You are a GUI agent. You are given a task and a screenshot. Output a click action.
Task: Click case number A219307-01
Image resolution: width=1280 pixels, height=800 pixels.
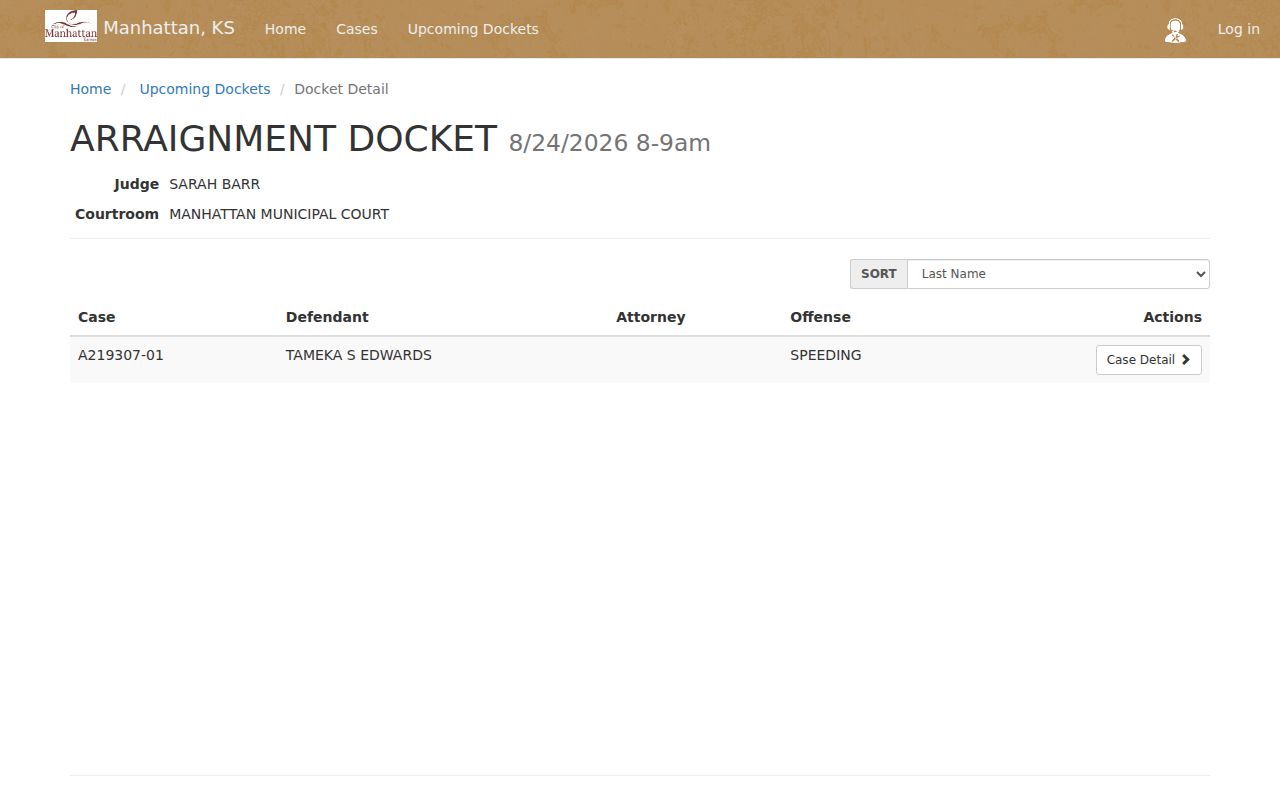click(121, 355)
